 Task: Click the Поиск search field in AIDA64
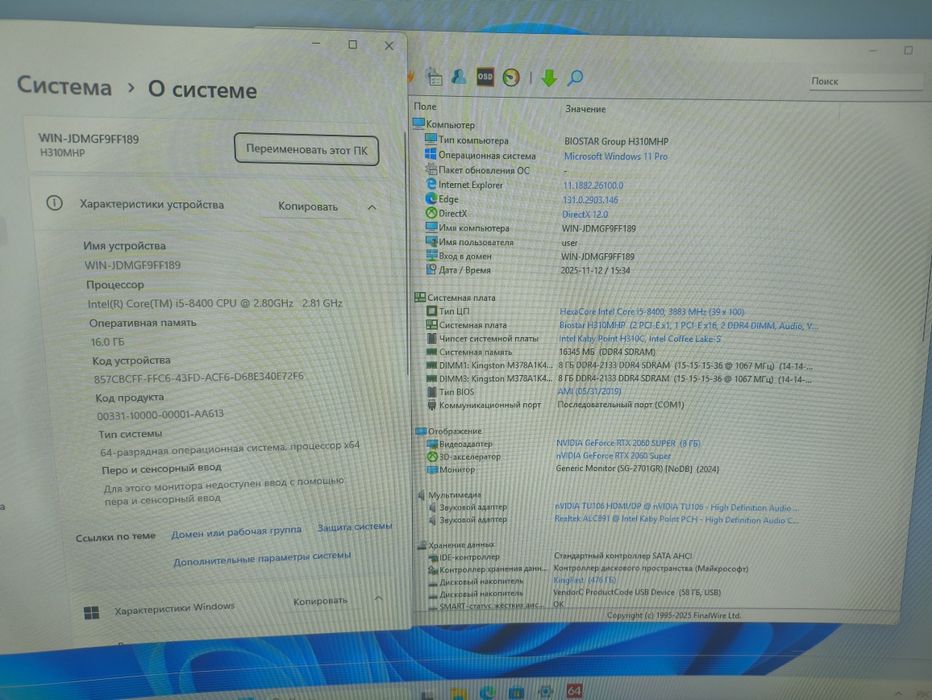tap(867, 82)
